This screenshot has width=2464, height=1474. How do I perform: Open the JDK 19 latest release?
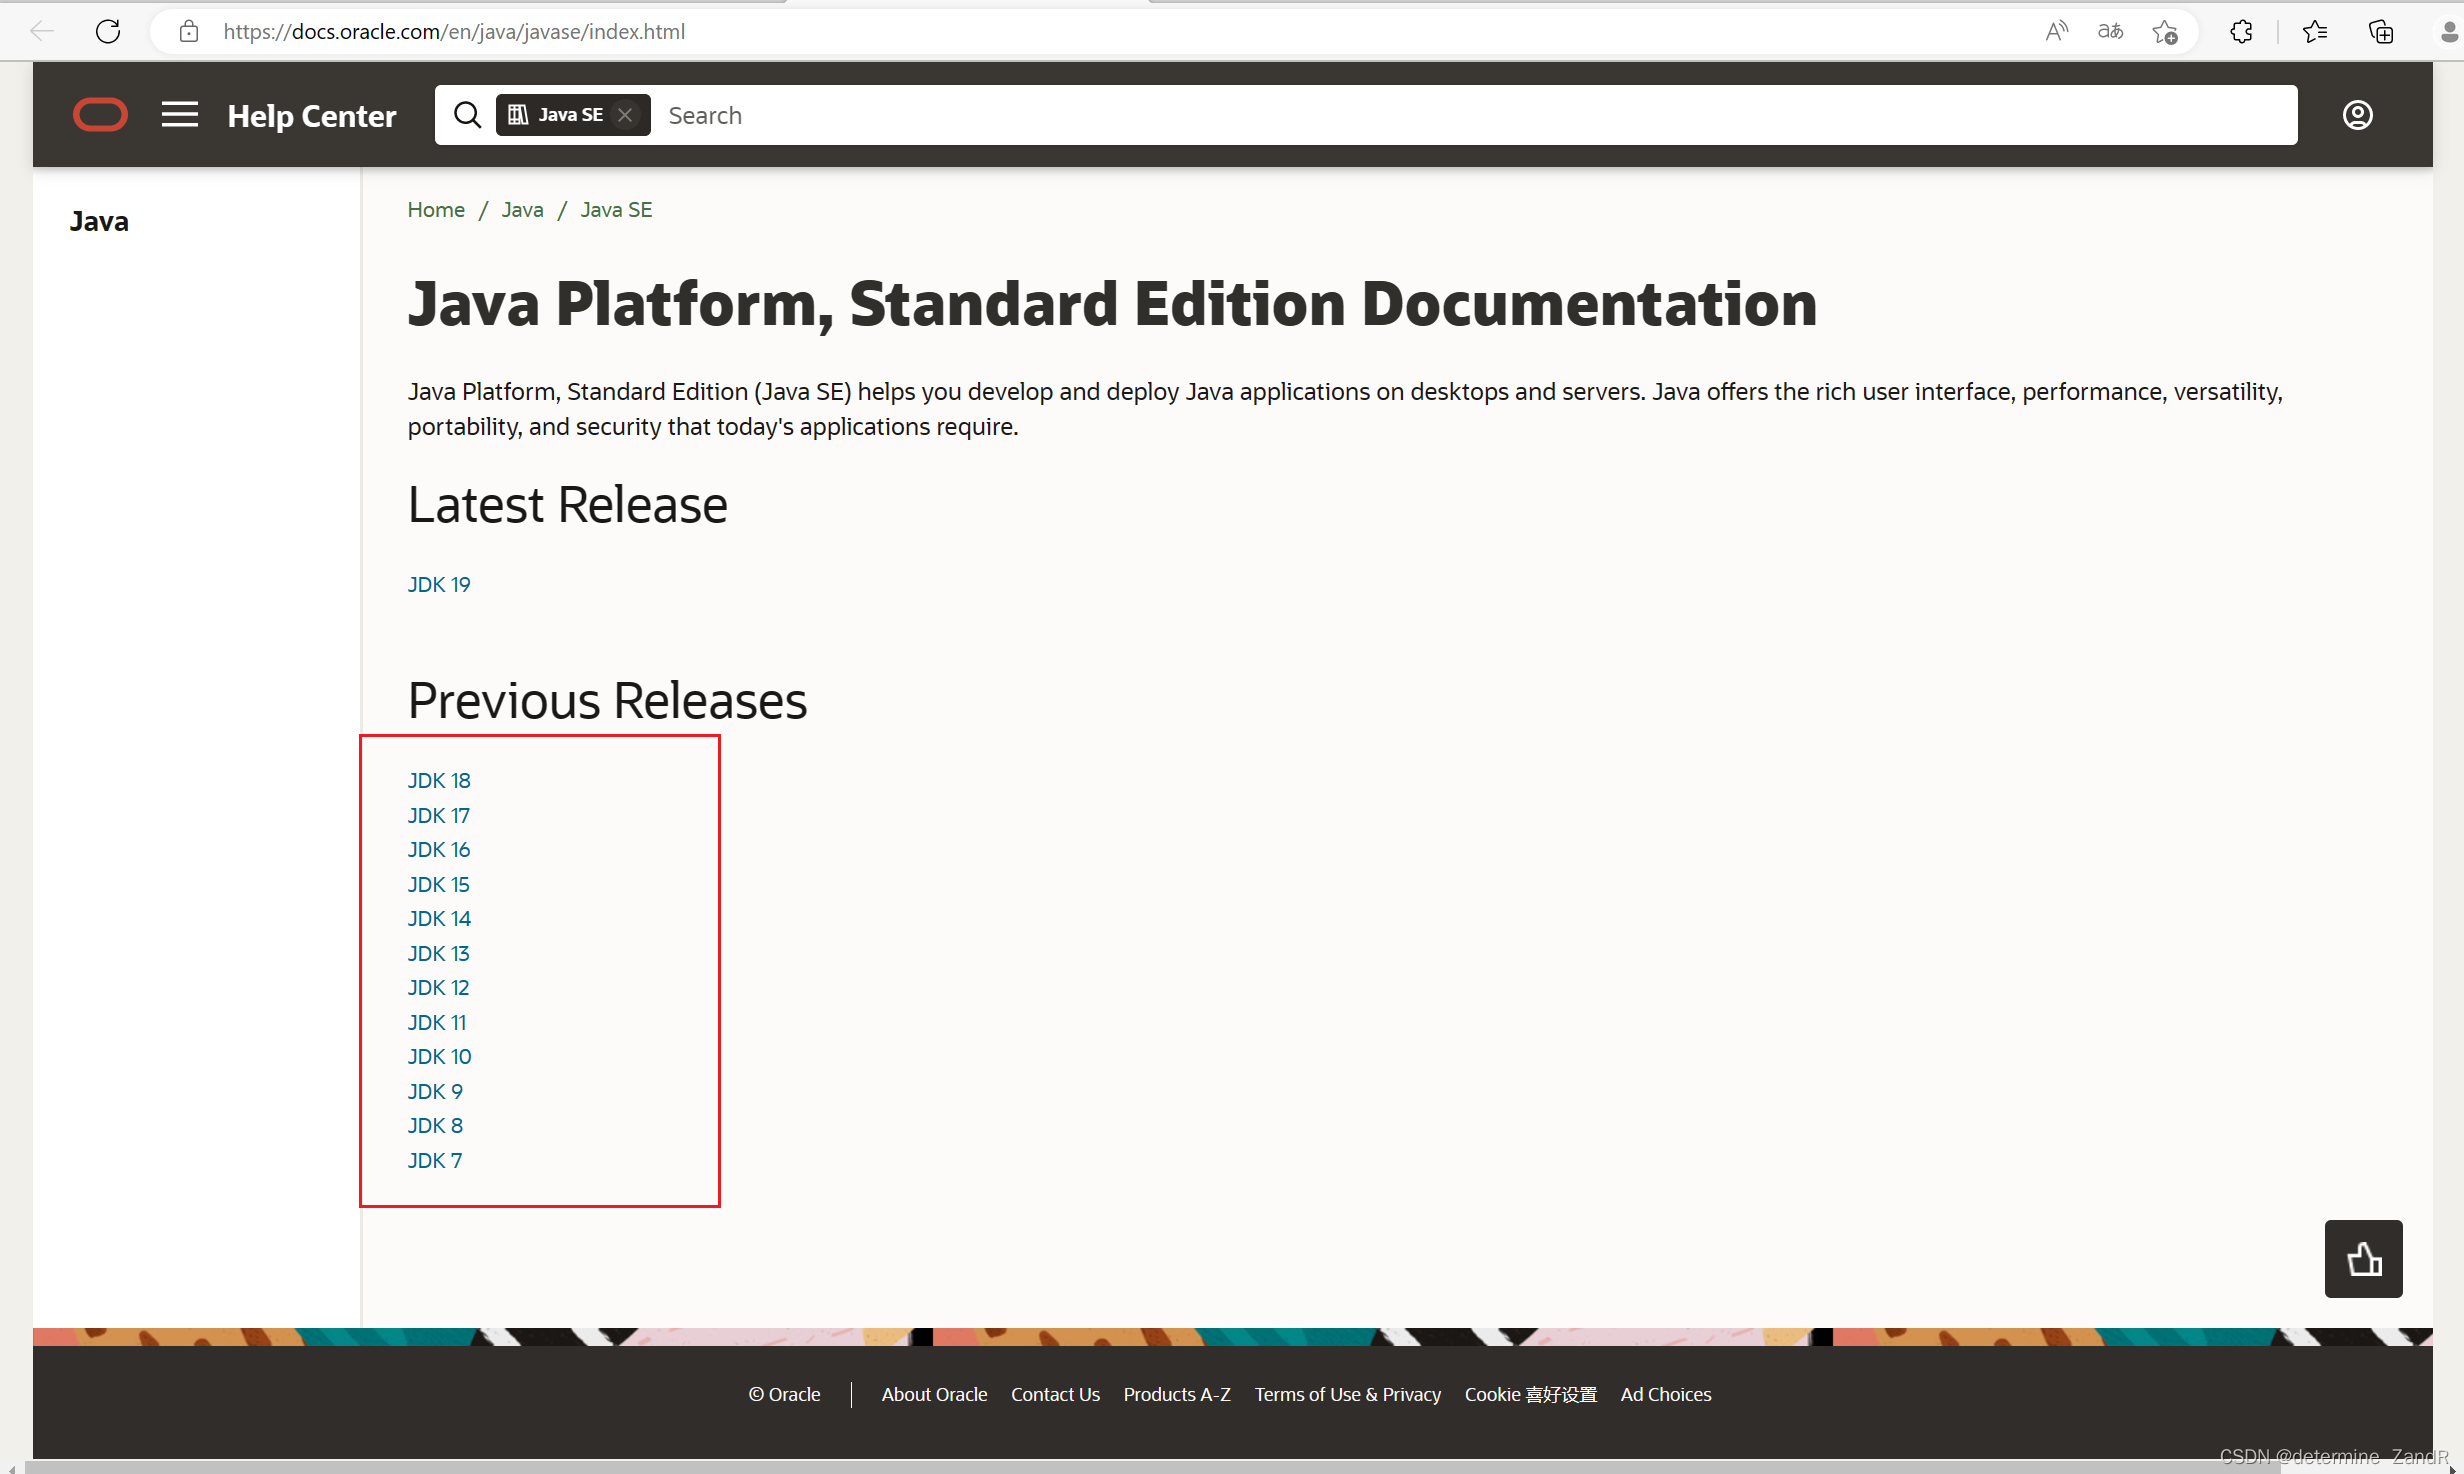[x=439, y=585]
